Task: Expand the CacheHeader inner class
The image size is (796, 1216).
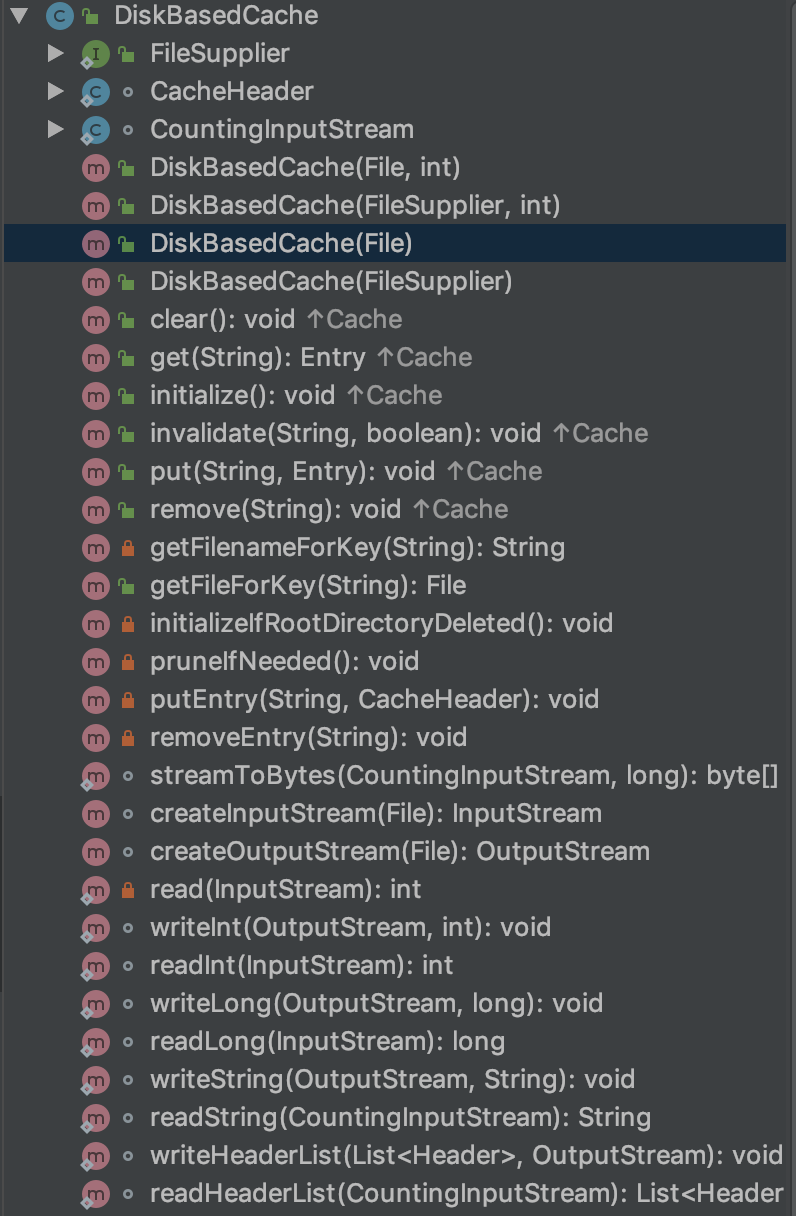Action: pos(56,92)
